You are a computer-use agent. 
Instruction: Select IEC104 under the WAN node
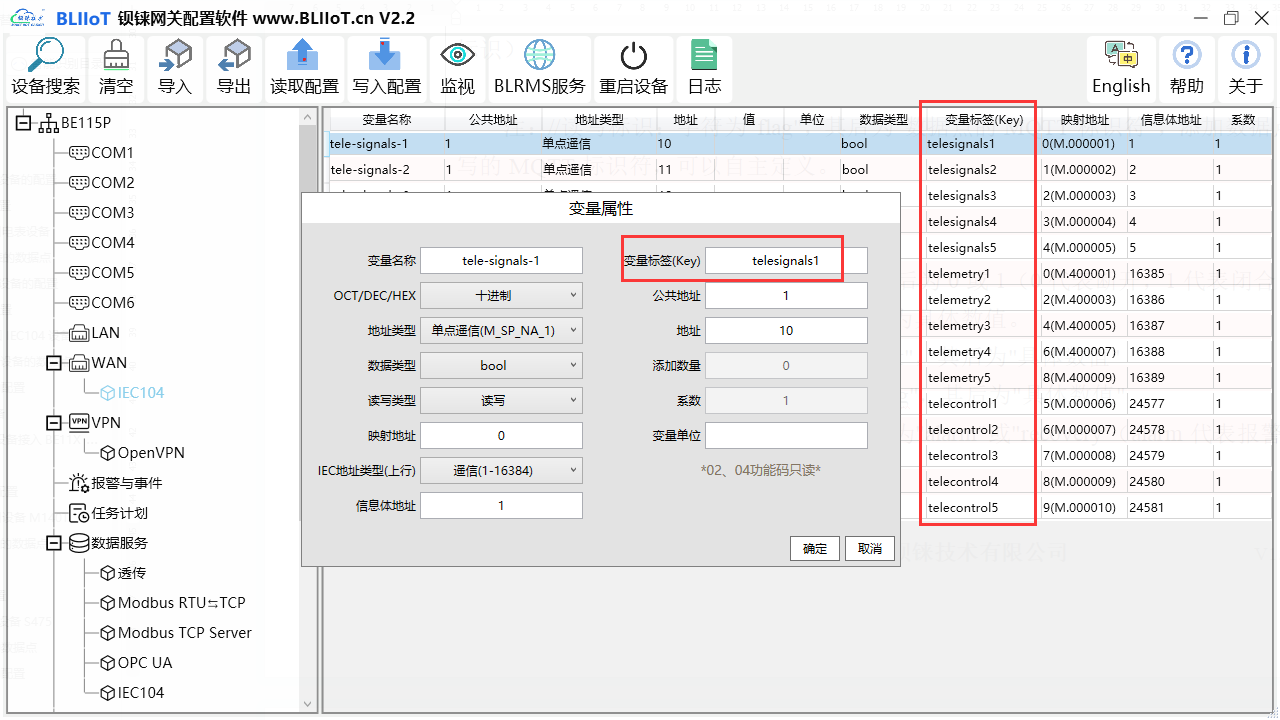click(132, 393)
